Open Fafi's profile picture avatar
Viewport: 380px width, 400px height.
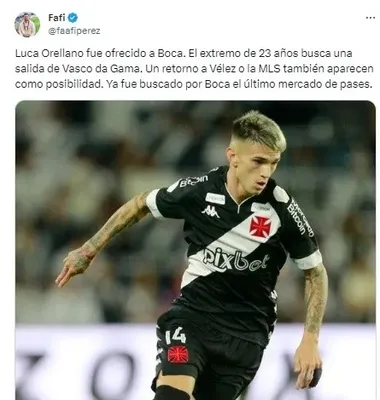coord(27,24)
